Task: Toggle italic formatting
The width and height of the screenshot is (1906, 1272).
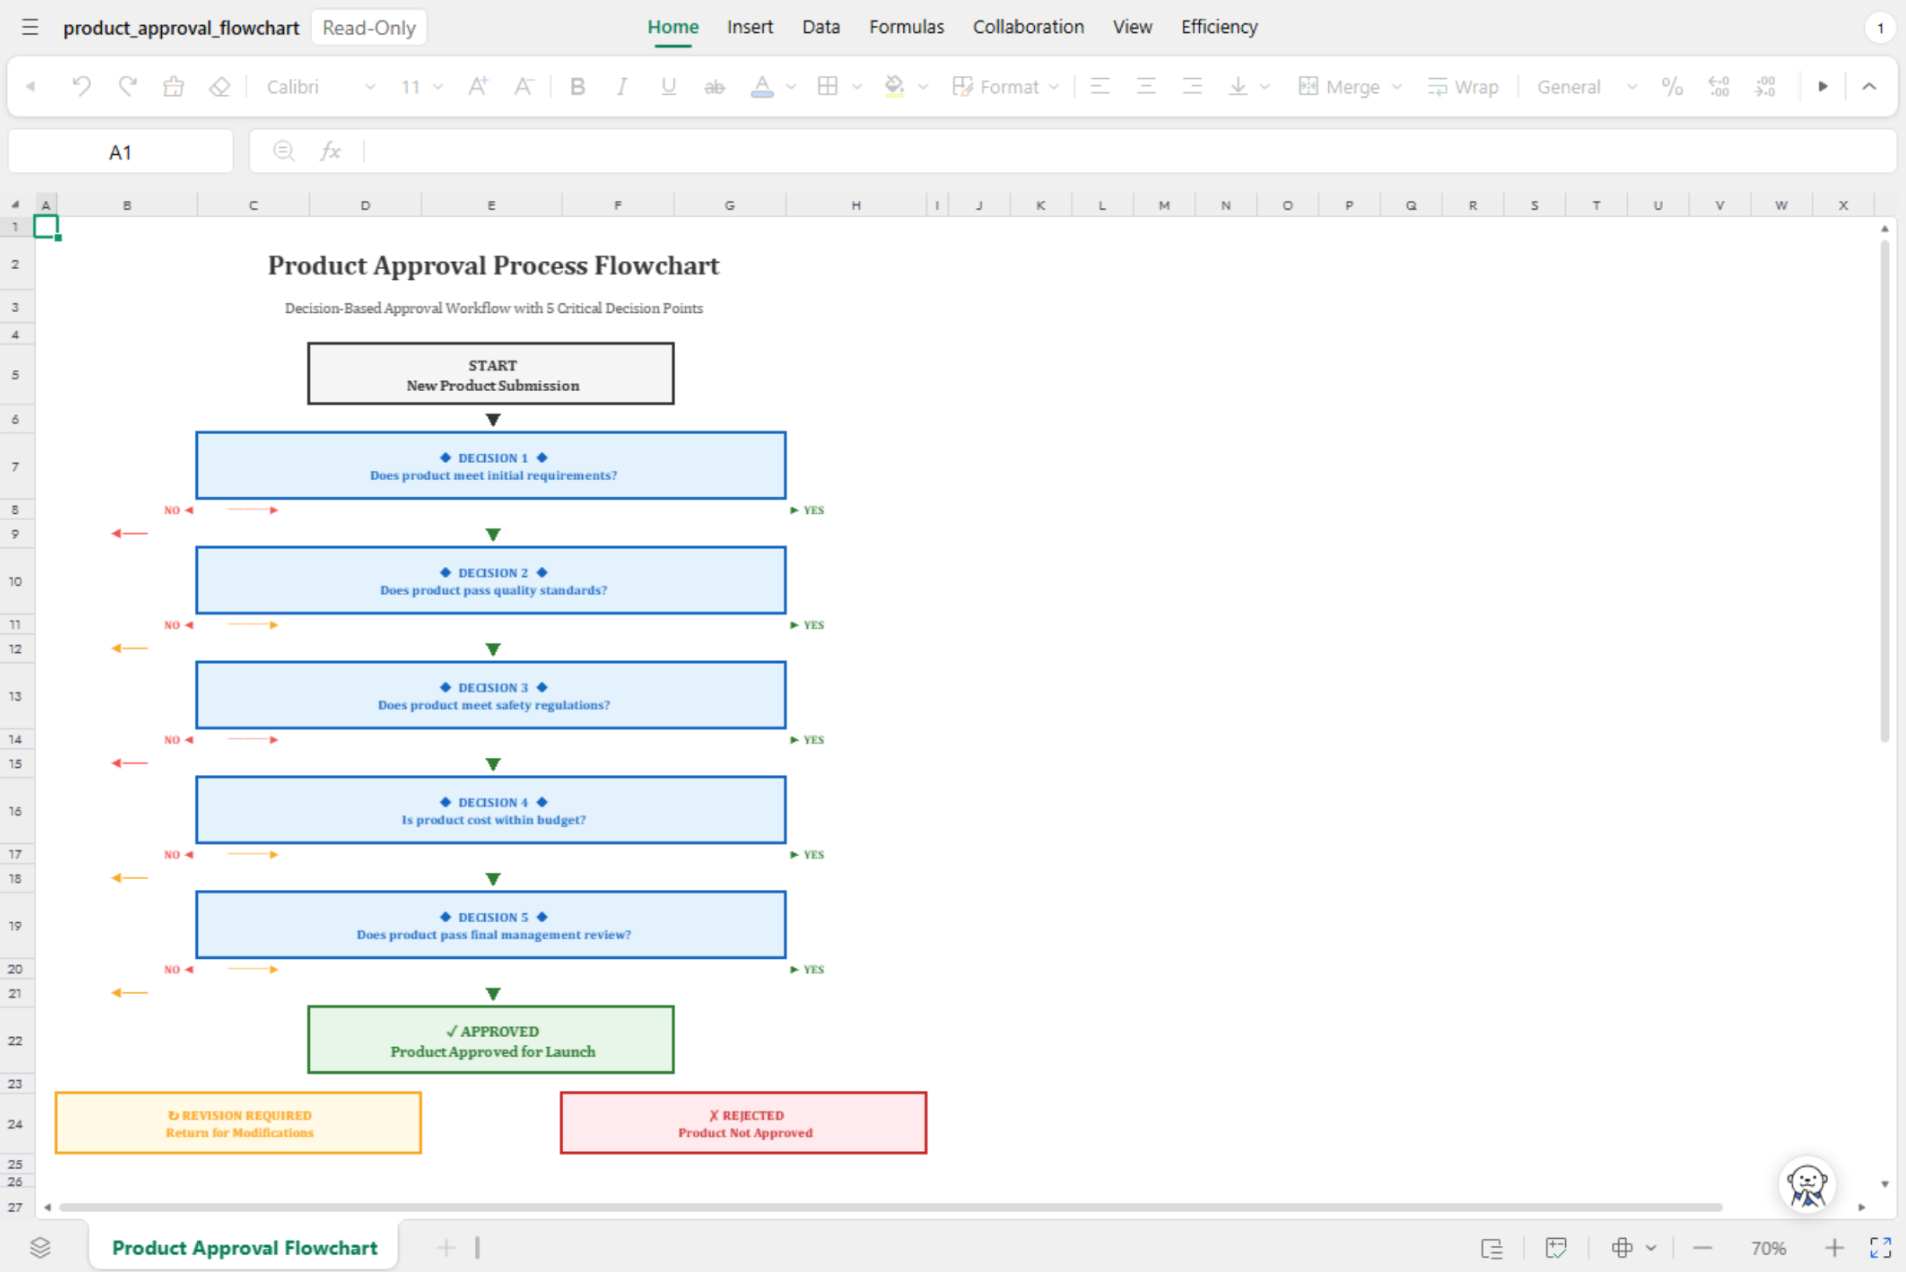Action: coord(622,87)
